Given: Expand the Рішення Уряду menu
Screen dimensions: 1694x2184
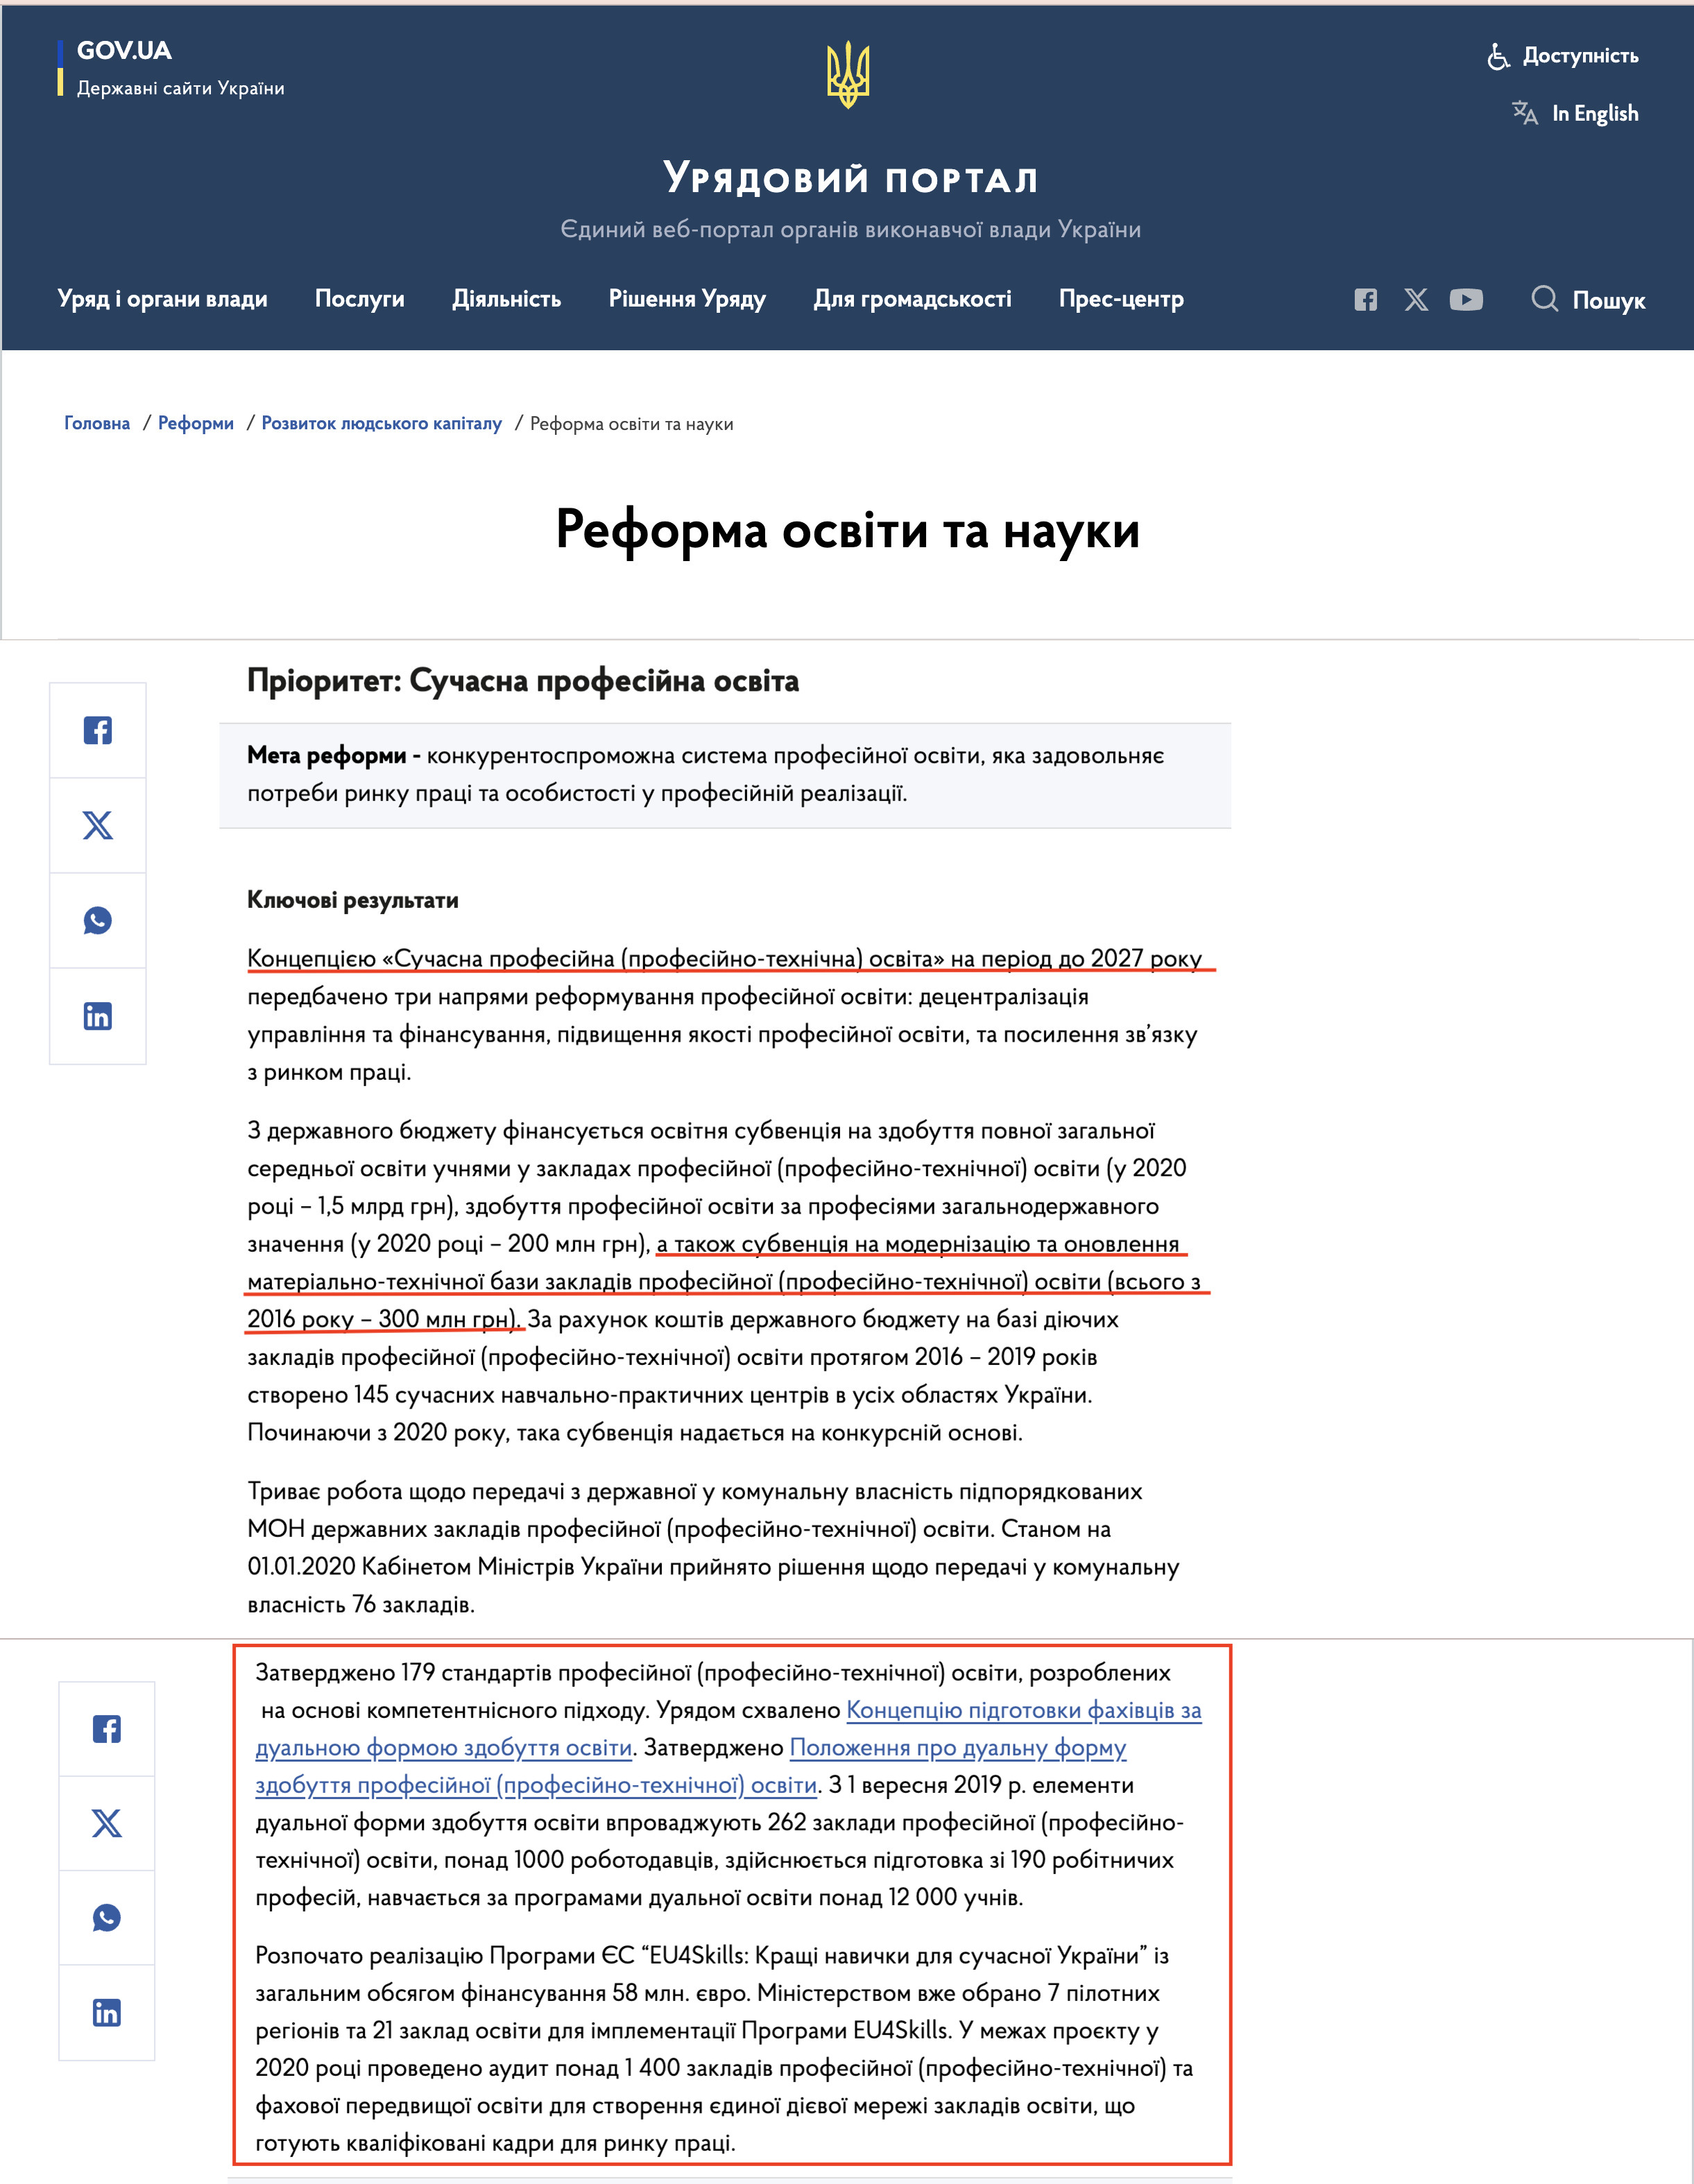Looking at the screenshot, I should pos(687,299).
